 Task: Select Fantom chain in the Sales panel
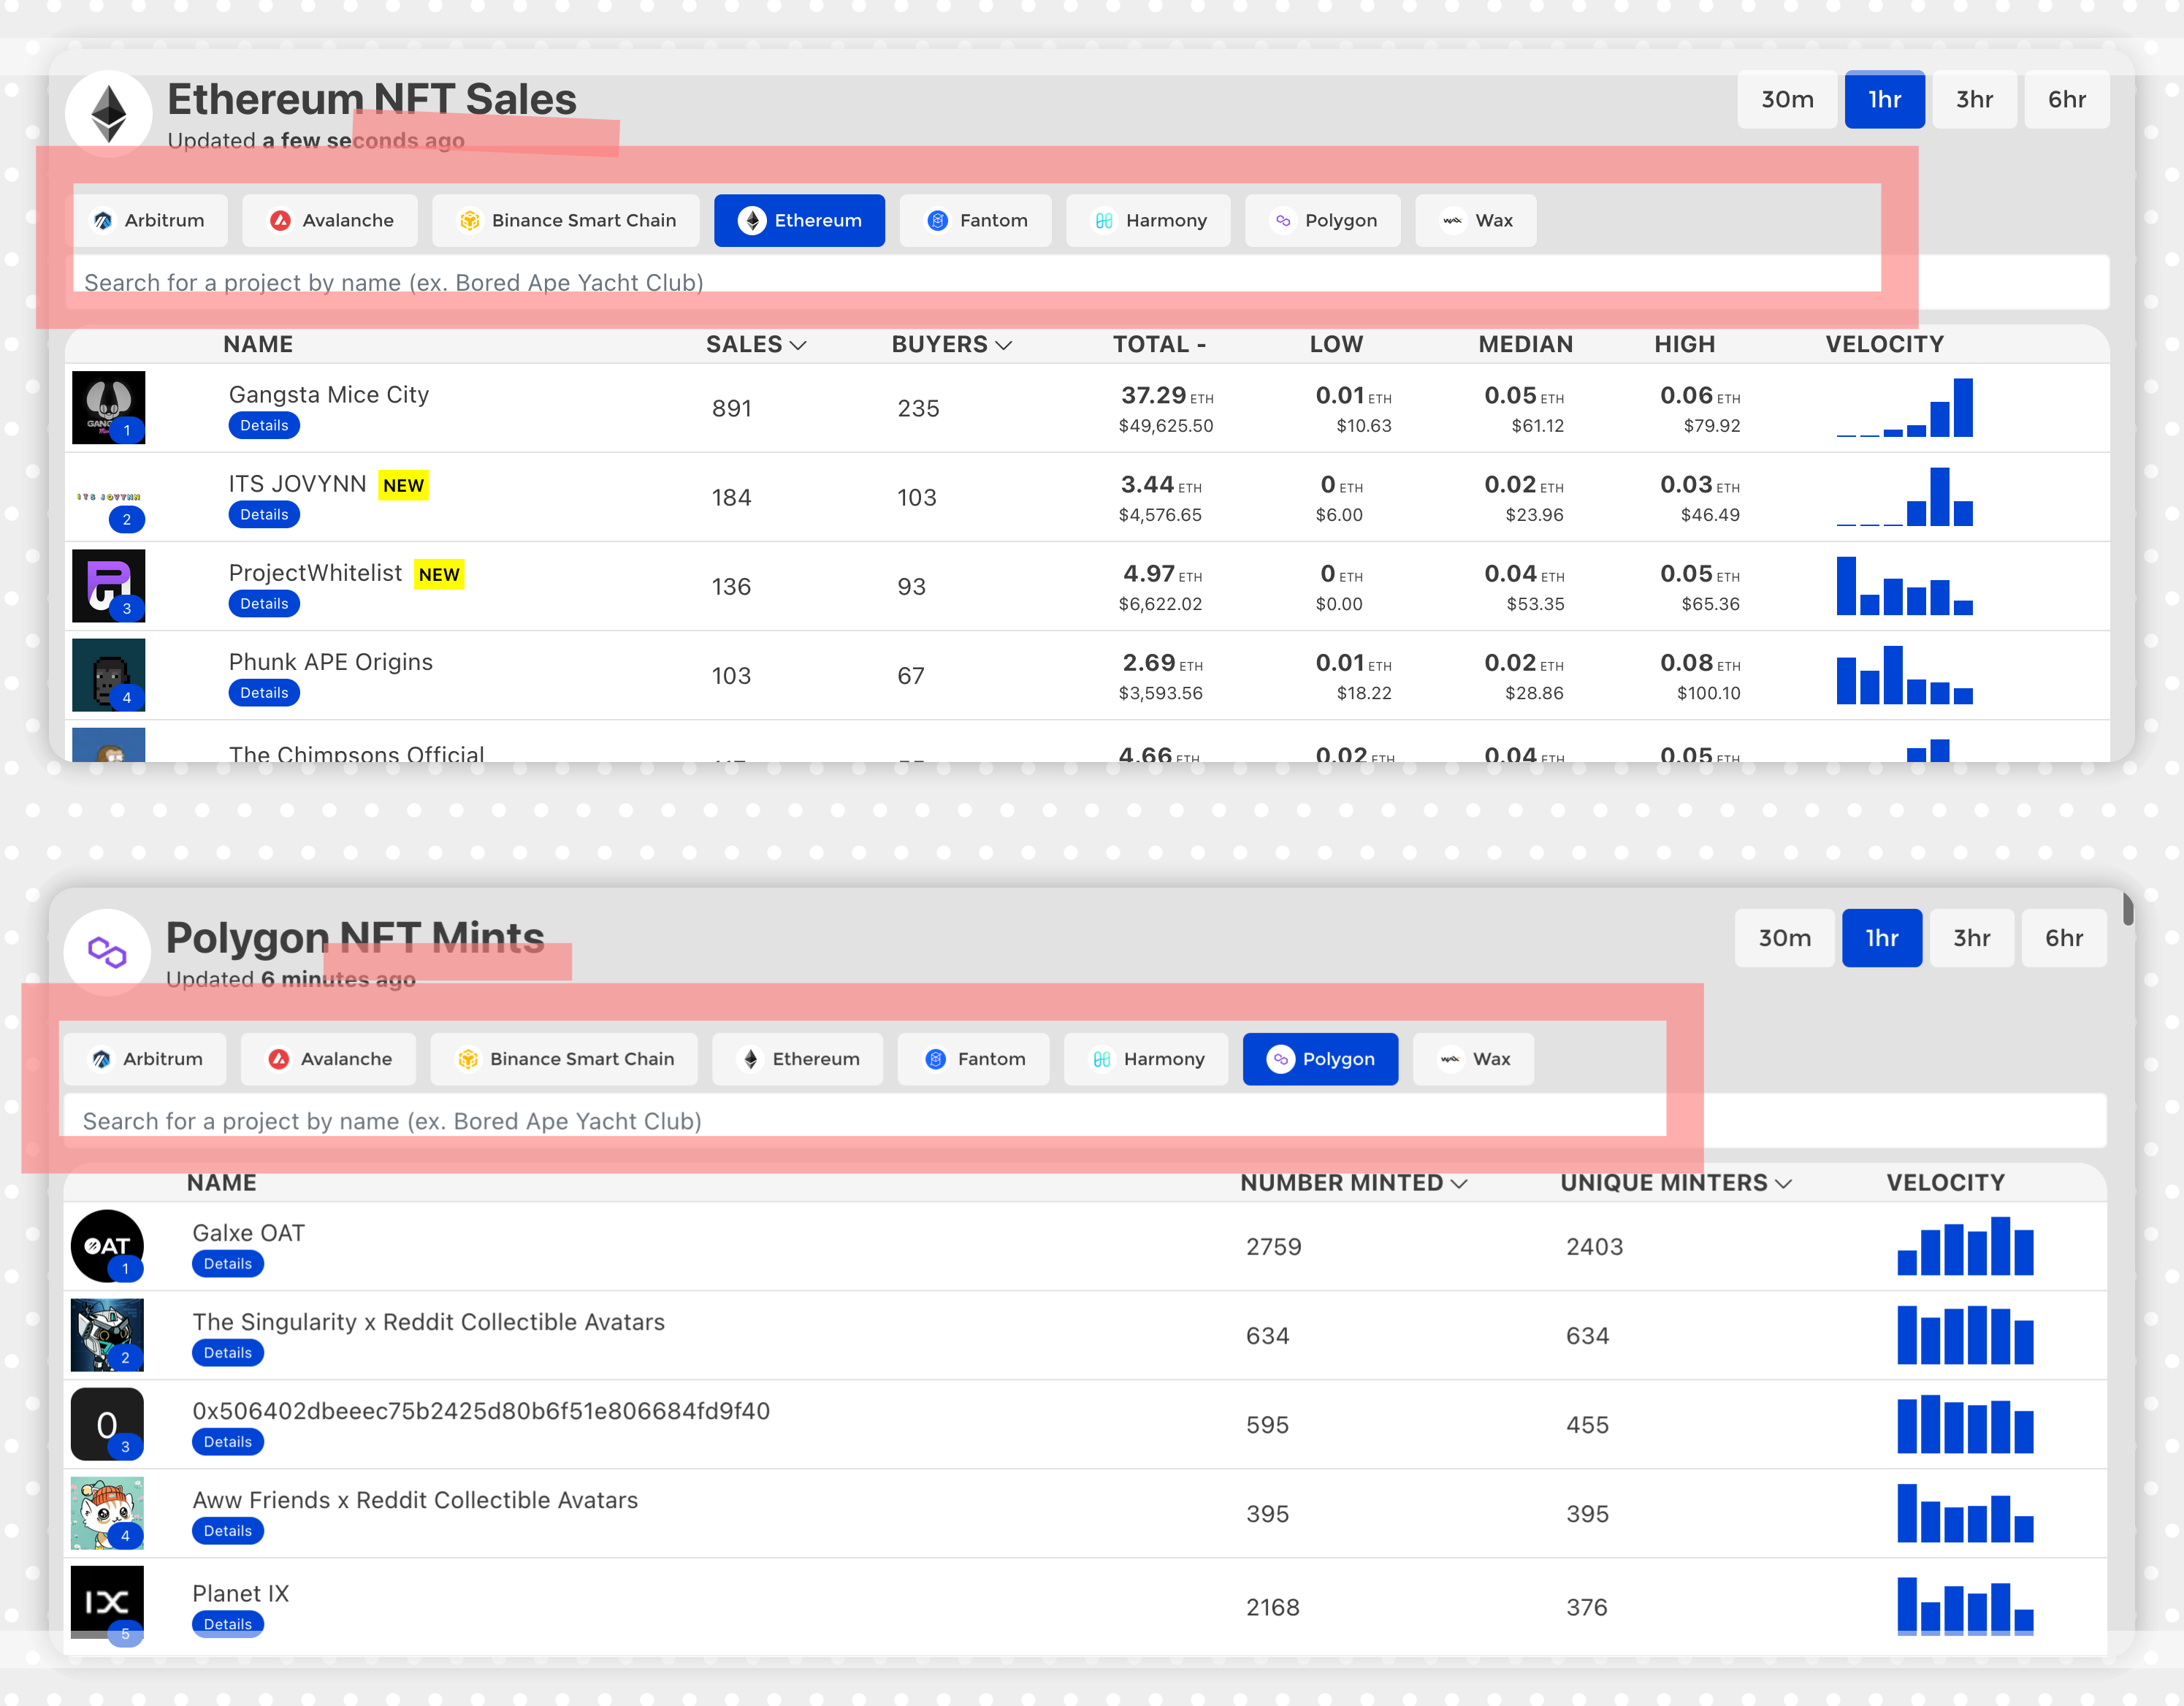[x=976, y=220]
